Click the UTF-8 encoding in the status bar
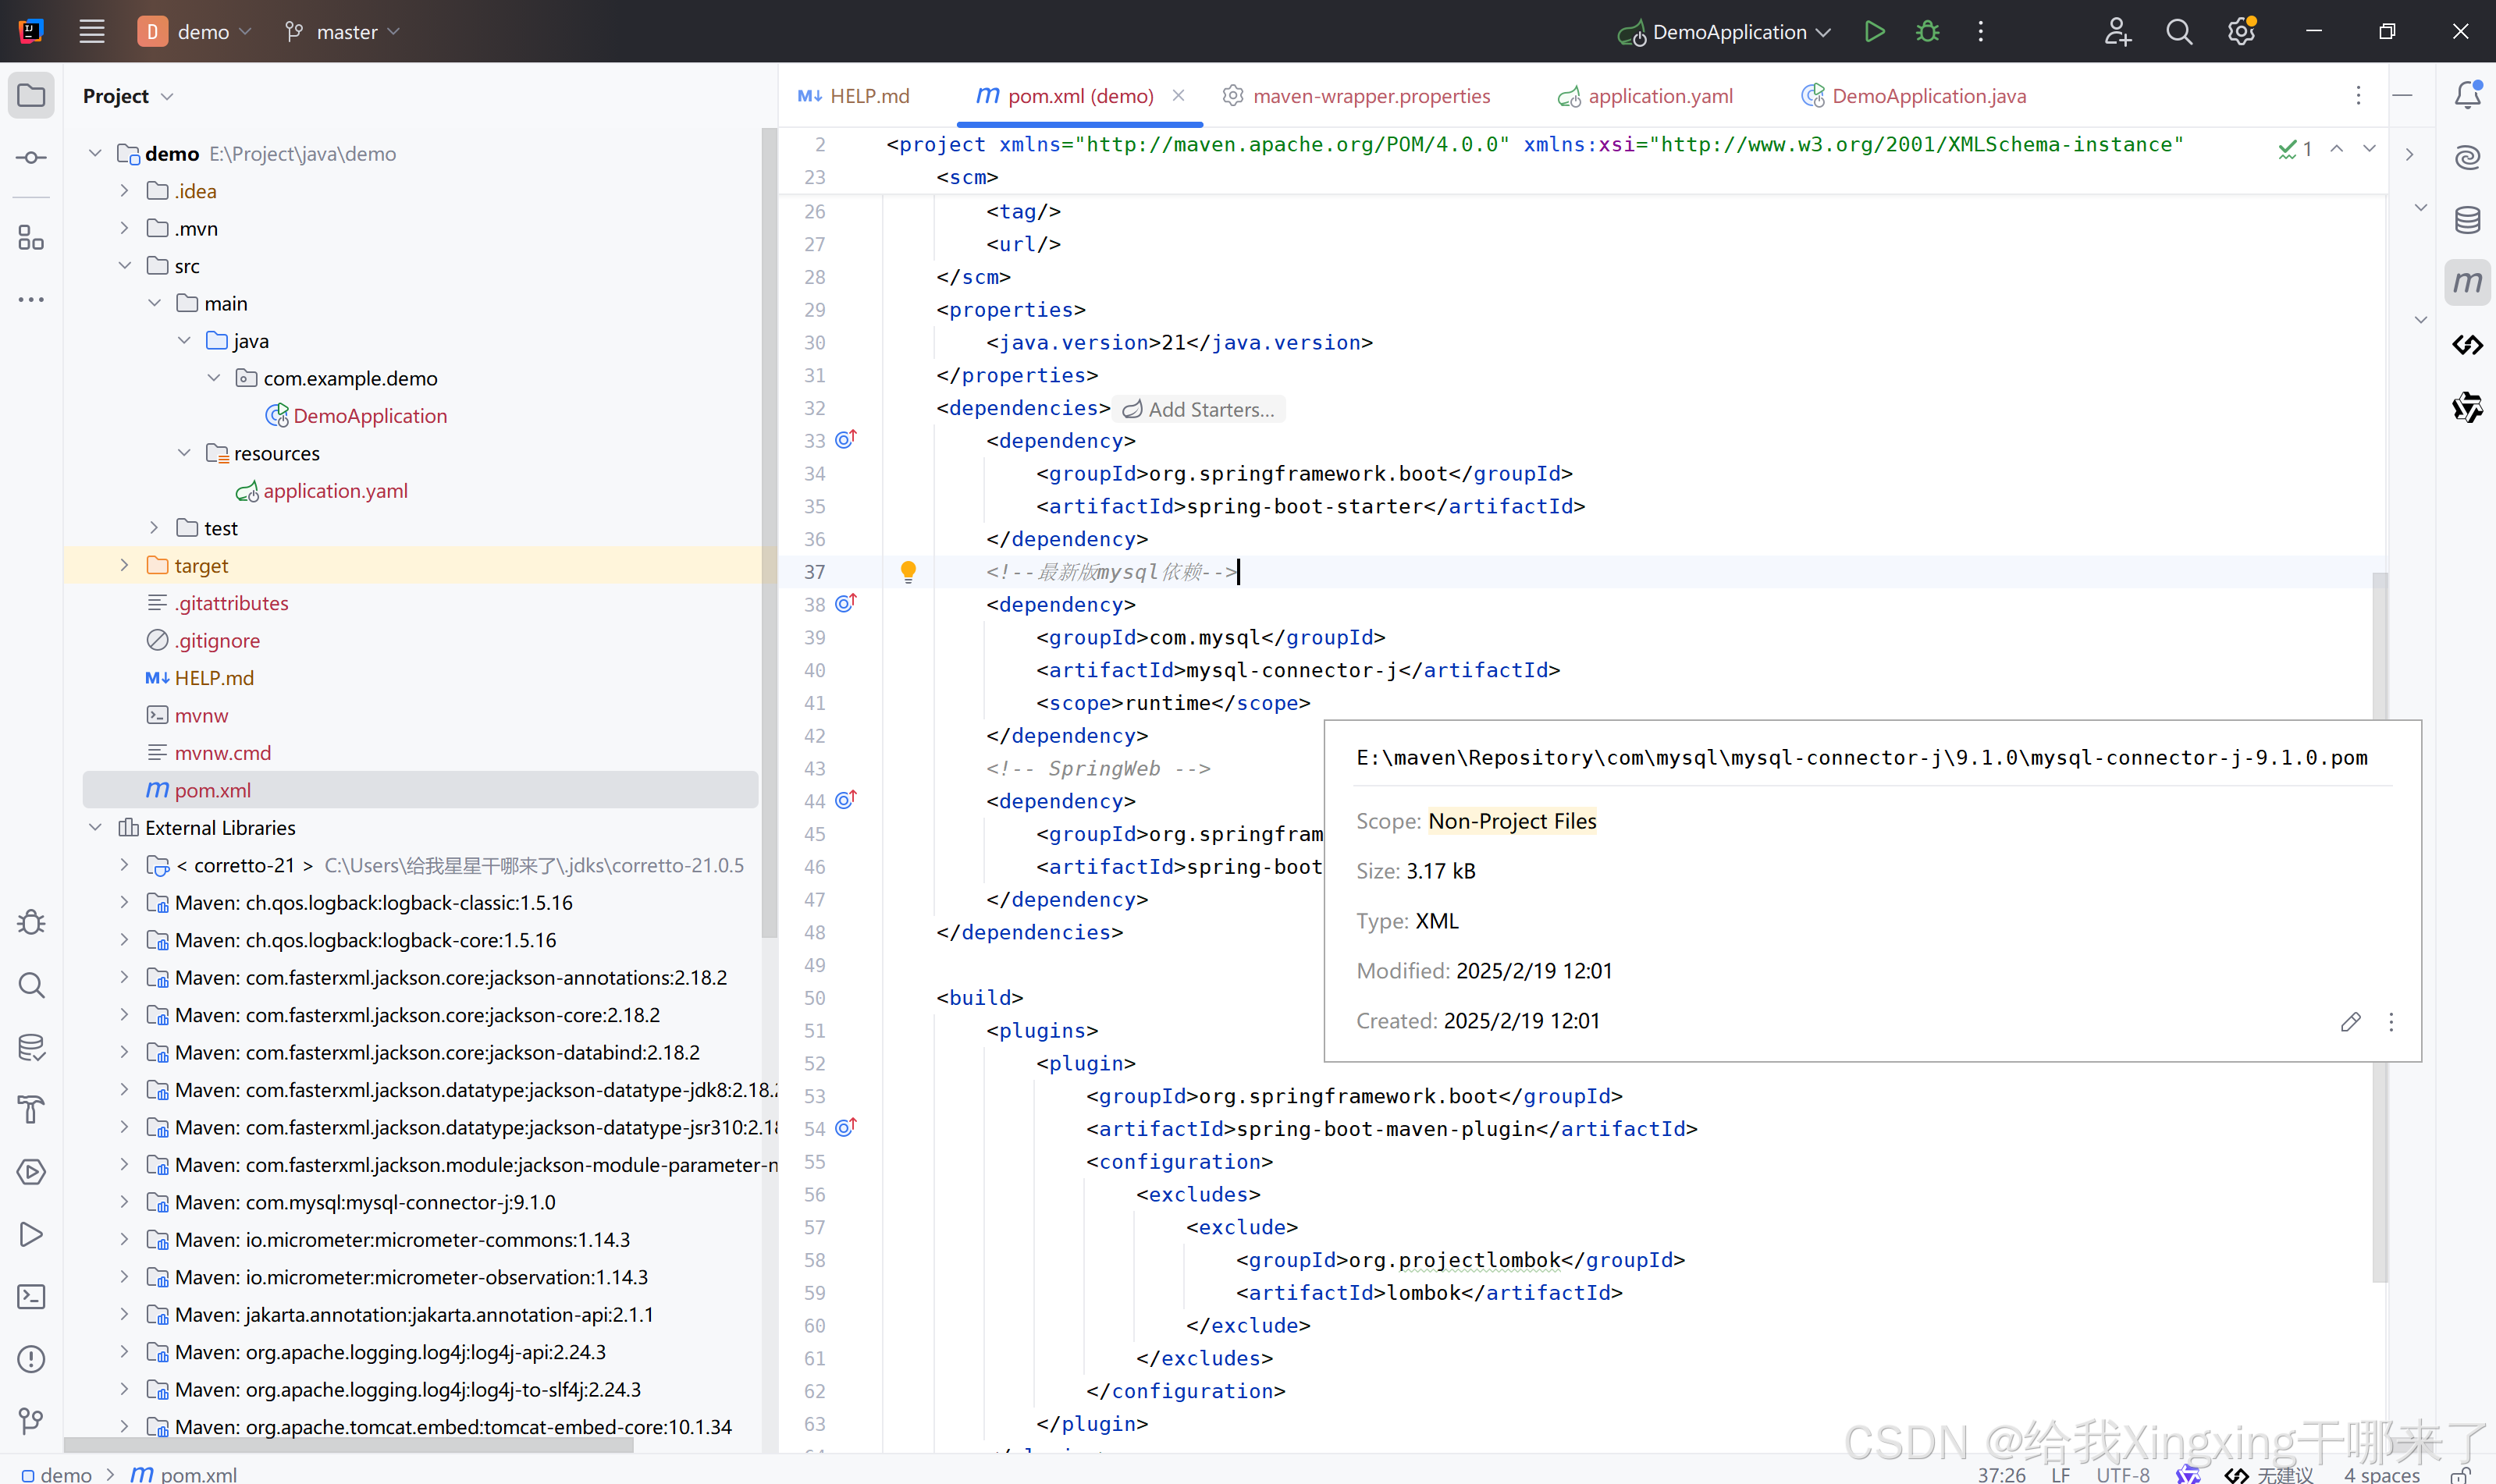This screenshot has height=1484, width=2496. tap(2122, 1474)
